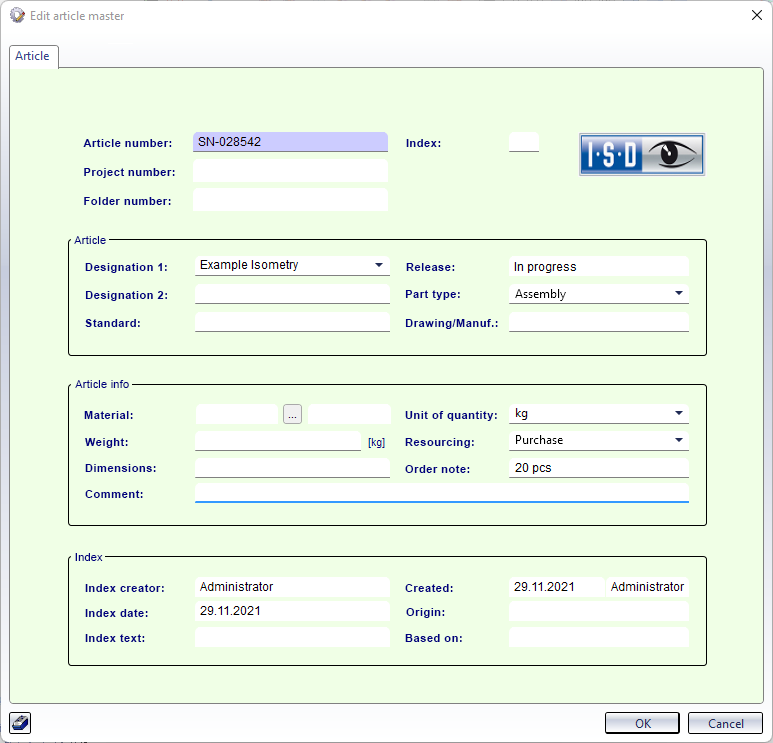Focus the Project number input field
The image size is (773, 743).
click(x=290, y=171)
